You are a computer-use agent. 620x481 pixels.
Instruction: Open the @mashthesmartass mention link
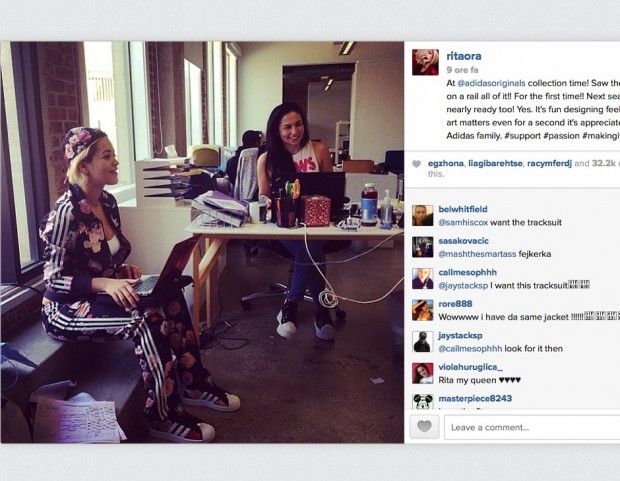(x=477, y=254)
